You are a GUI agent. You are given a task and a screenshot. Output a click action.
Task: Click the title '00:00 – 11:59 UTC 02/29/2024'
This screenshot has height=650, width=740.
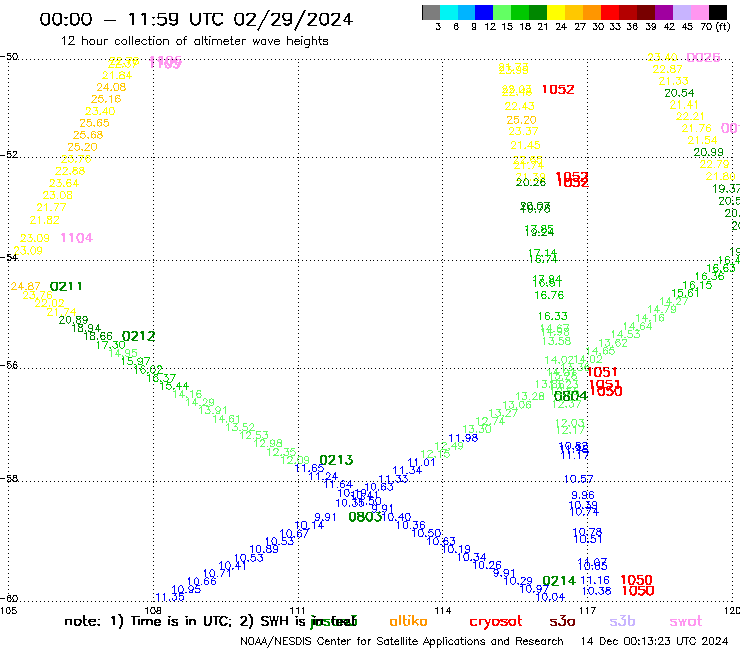click(196, 19)
